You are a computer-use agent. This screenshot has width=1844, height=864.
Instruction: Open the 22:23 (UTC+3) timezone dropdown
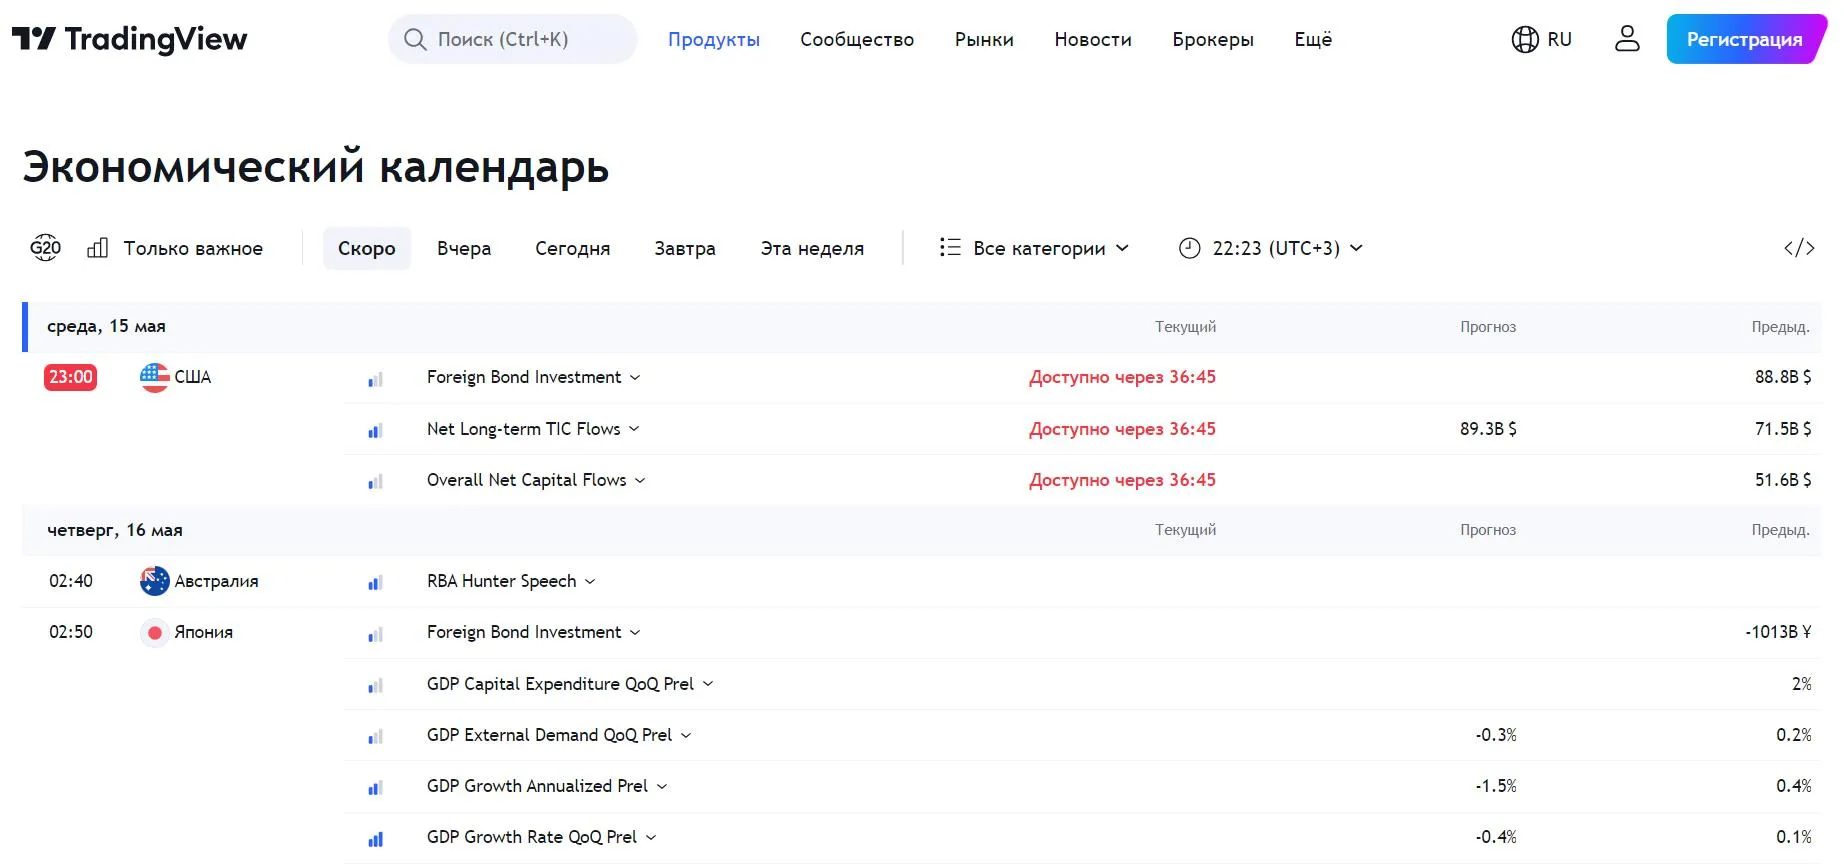[1271, 248]
